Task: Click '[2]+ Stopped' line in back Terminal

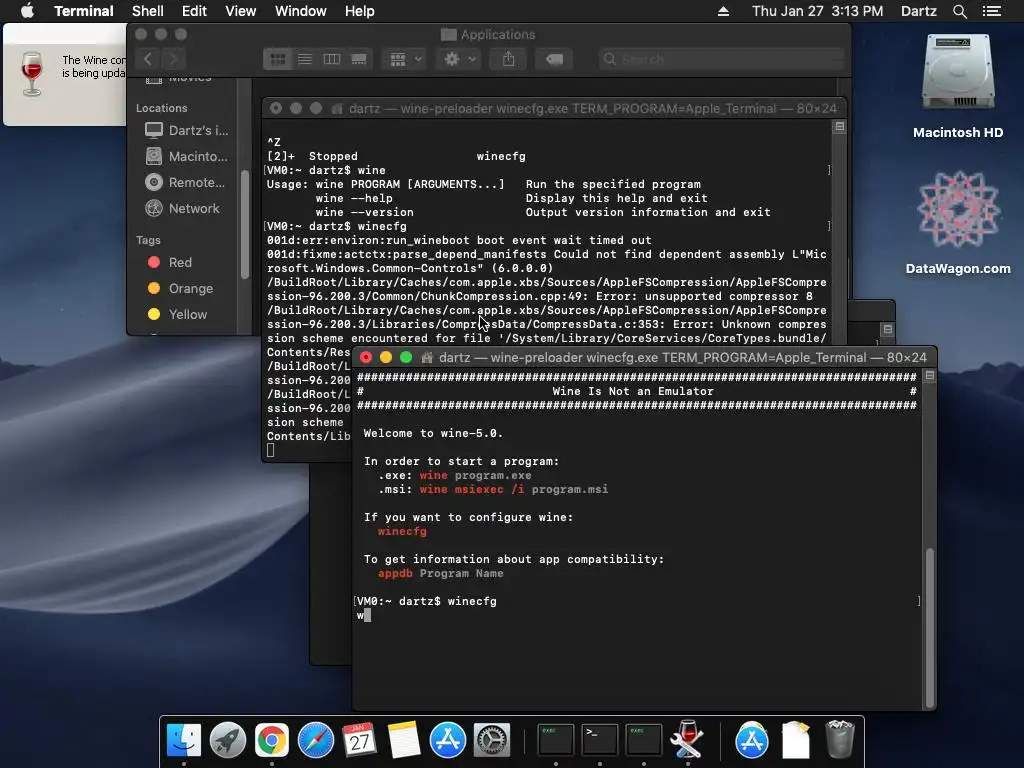Action: point(396,156)
